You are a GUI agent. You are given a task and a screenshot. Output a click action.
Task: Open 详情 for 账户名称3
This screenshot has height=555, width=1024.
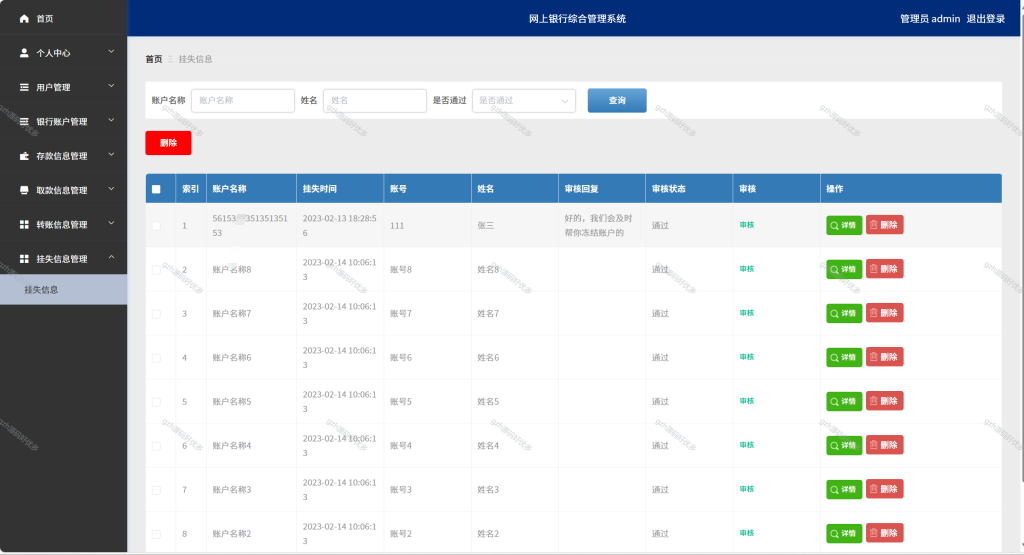point(844,490)
